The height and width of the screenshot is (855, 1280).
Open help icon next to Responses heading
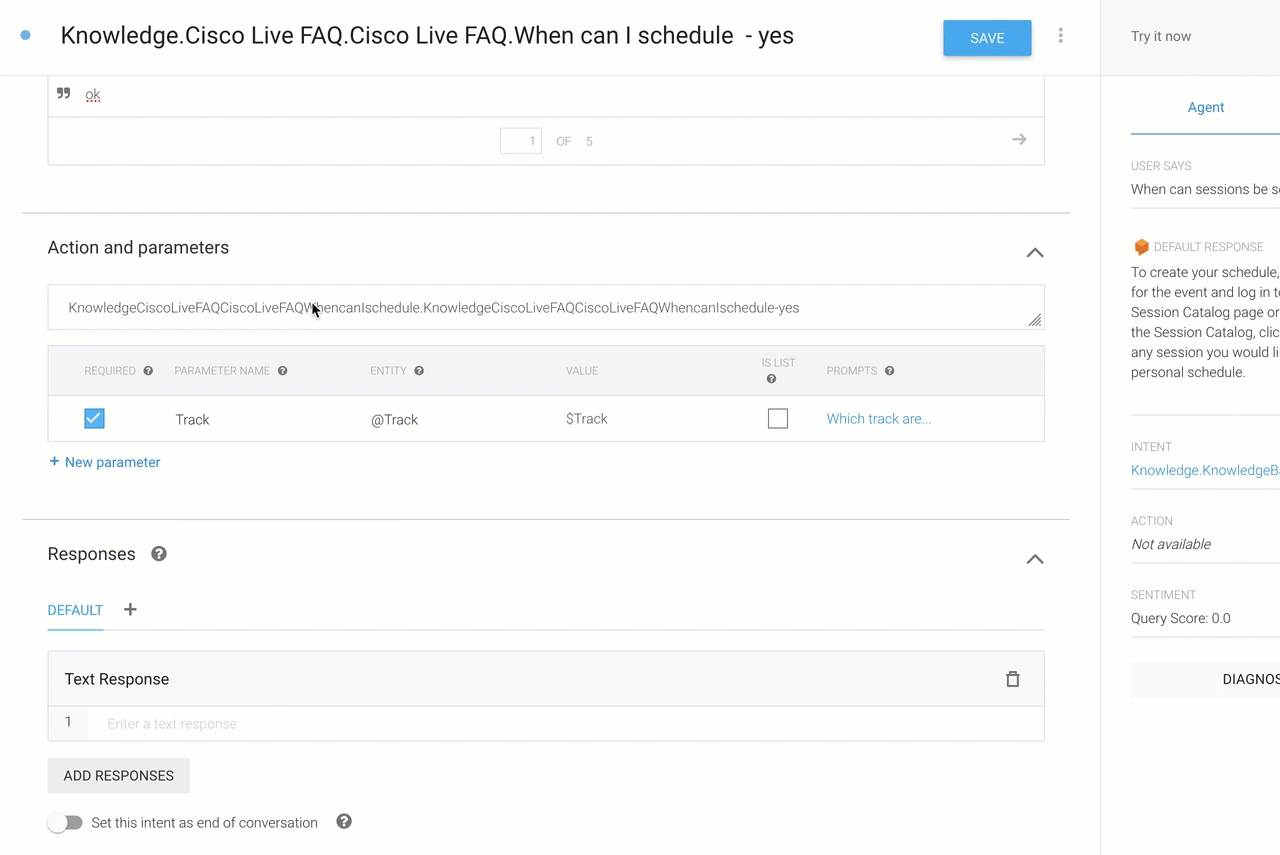pos(159,554)
